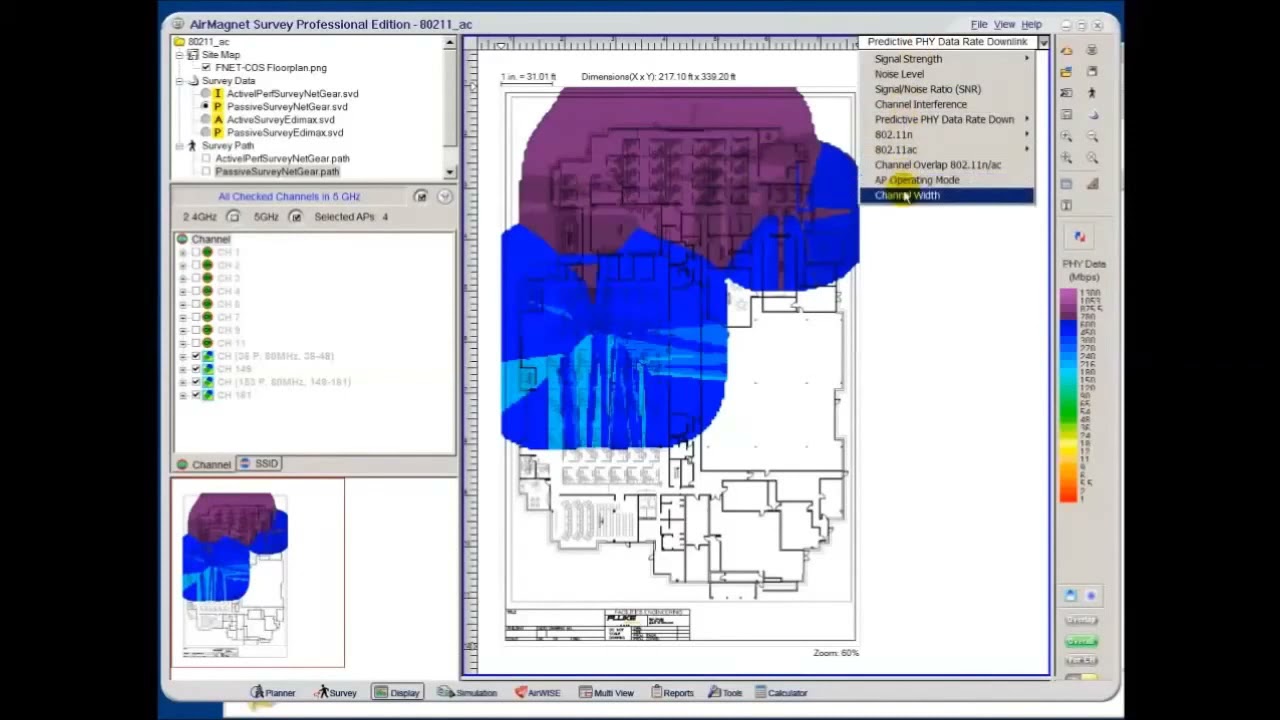Screen dimensions: 1280x720
Task: Open the Planner view
Action: click(273, 692)
